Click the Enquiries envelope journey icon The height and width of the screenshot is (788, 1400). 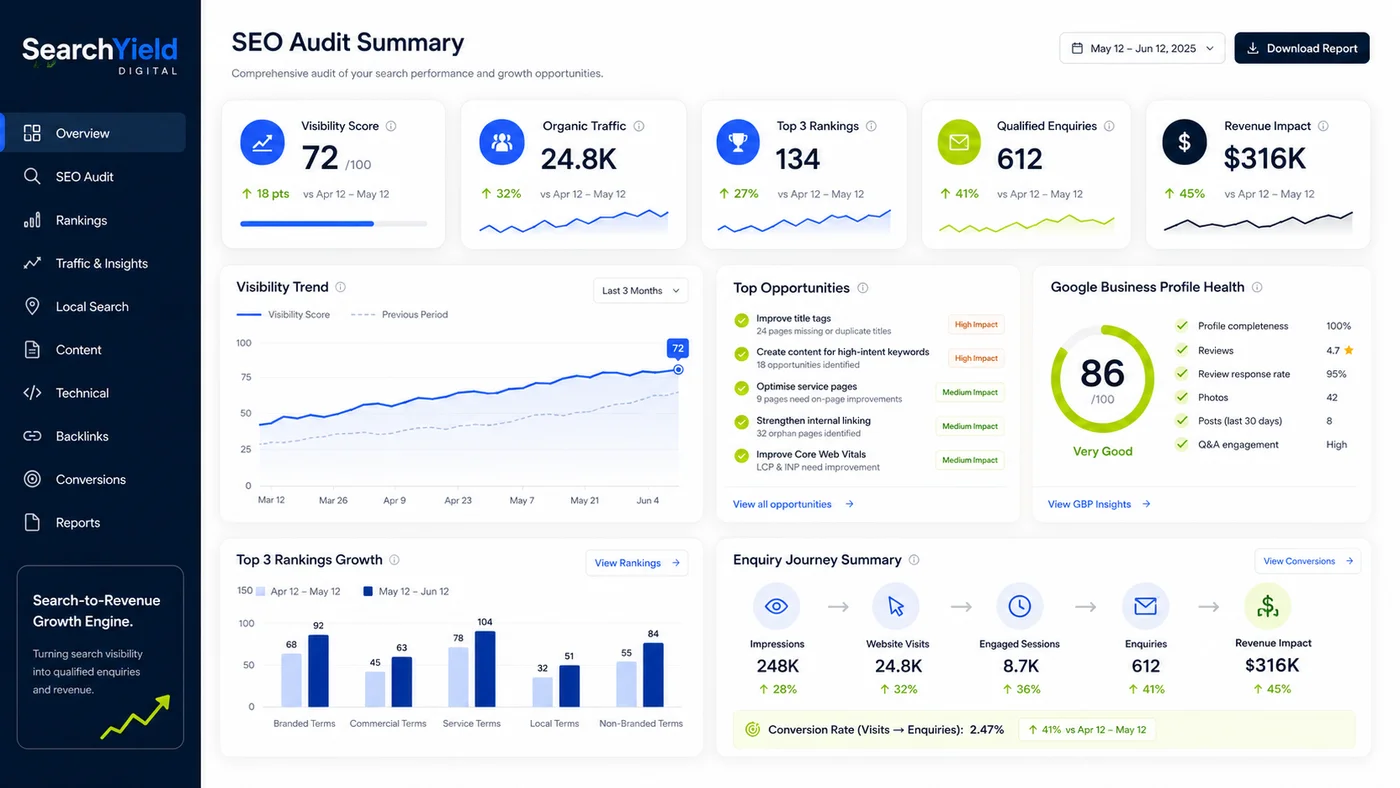tap(1146, 606)
